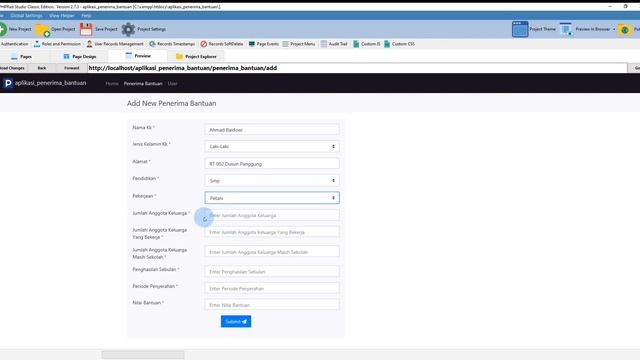640x360 pixels.
Task: Open the Global Settings menu
Action: 26,16
